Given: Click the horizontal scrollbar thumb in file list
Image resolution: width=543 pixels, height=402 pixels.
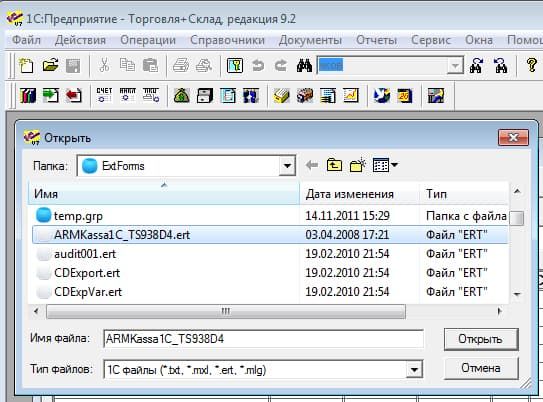Looking at the screenshot, I should (x=226, y=311).
